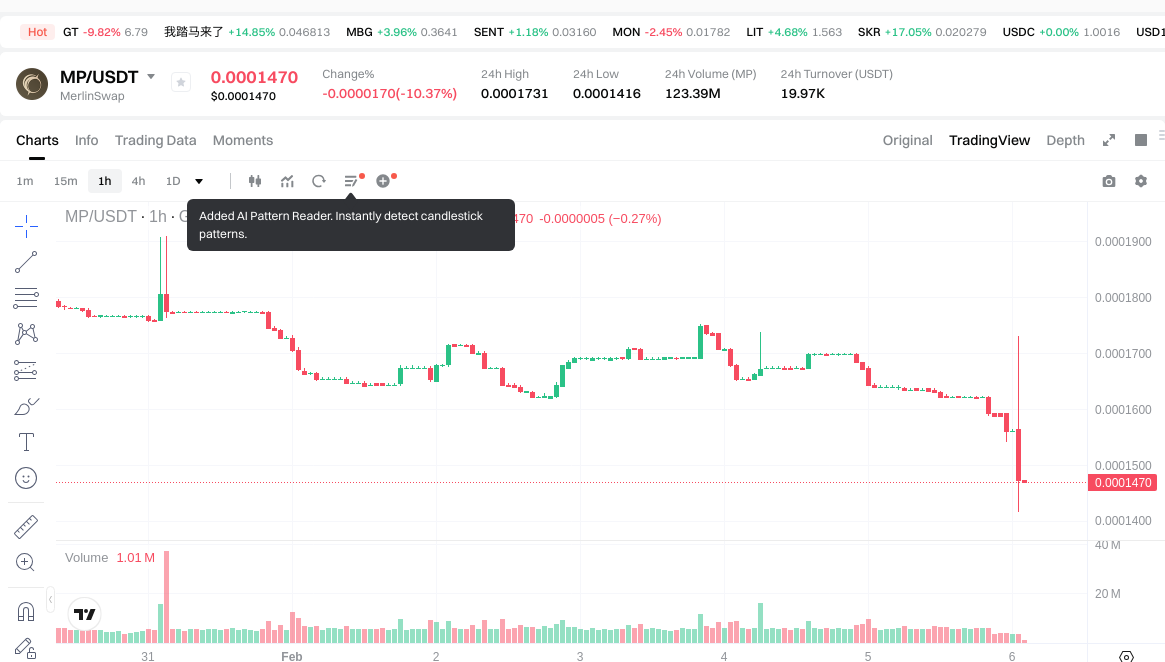The height and width of the screenshot is (662, 1165).
Task: Expand more time intervals dropdown
Action: [x=199, y=181]
